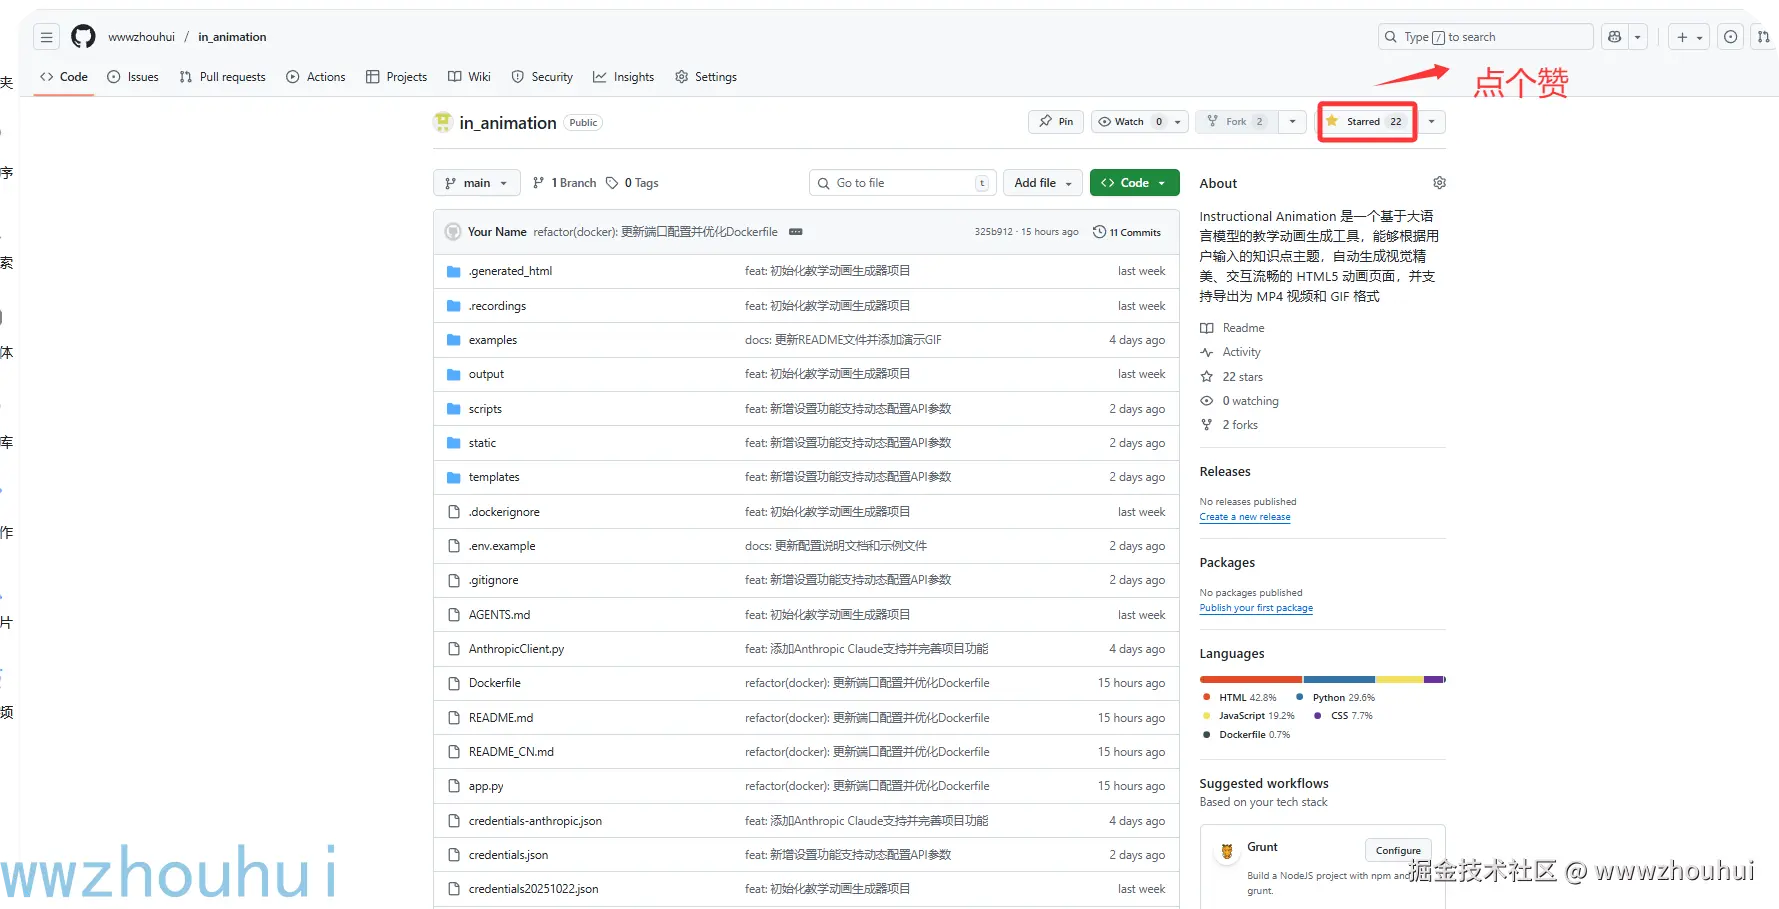Click the .recordings folder icon
Image resolution: width=1779 pixels, height=909 pixels.
tap(454, 306)
